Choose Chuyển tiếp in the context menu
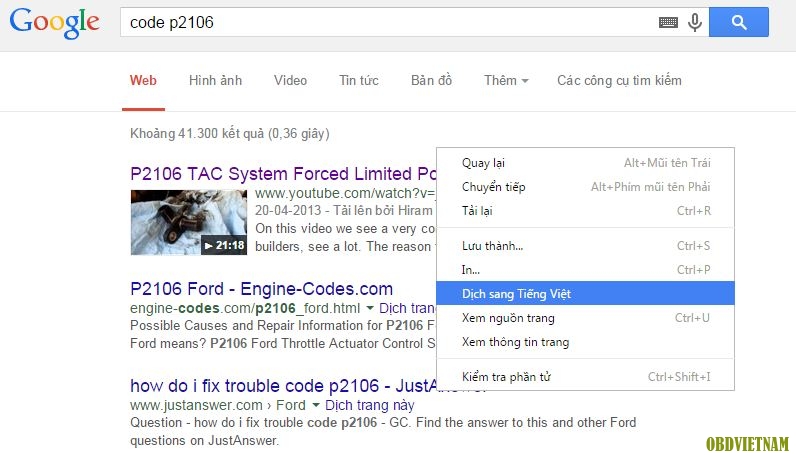The width and height of the screenshot is (796, 455). point(585,187)
